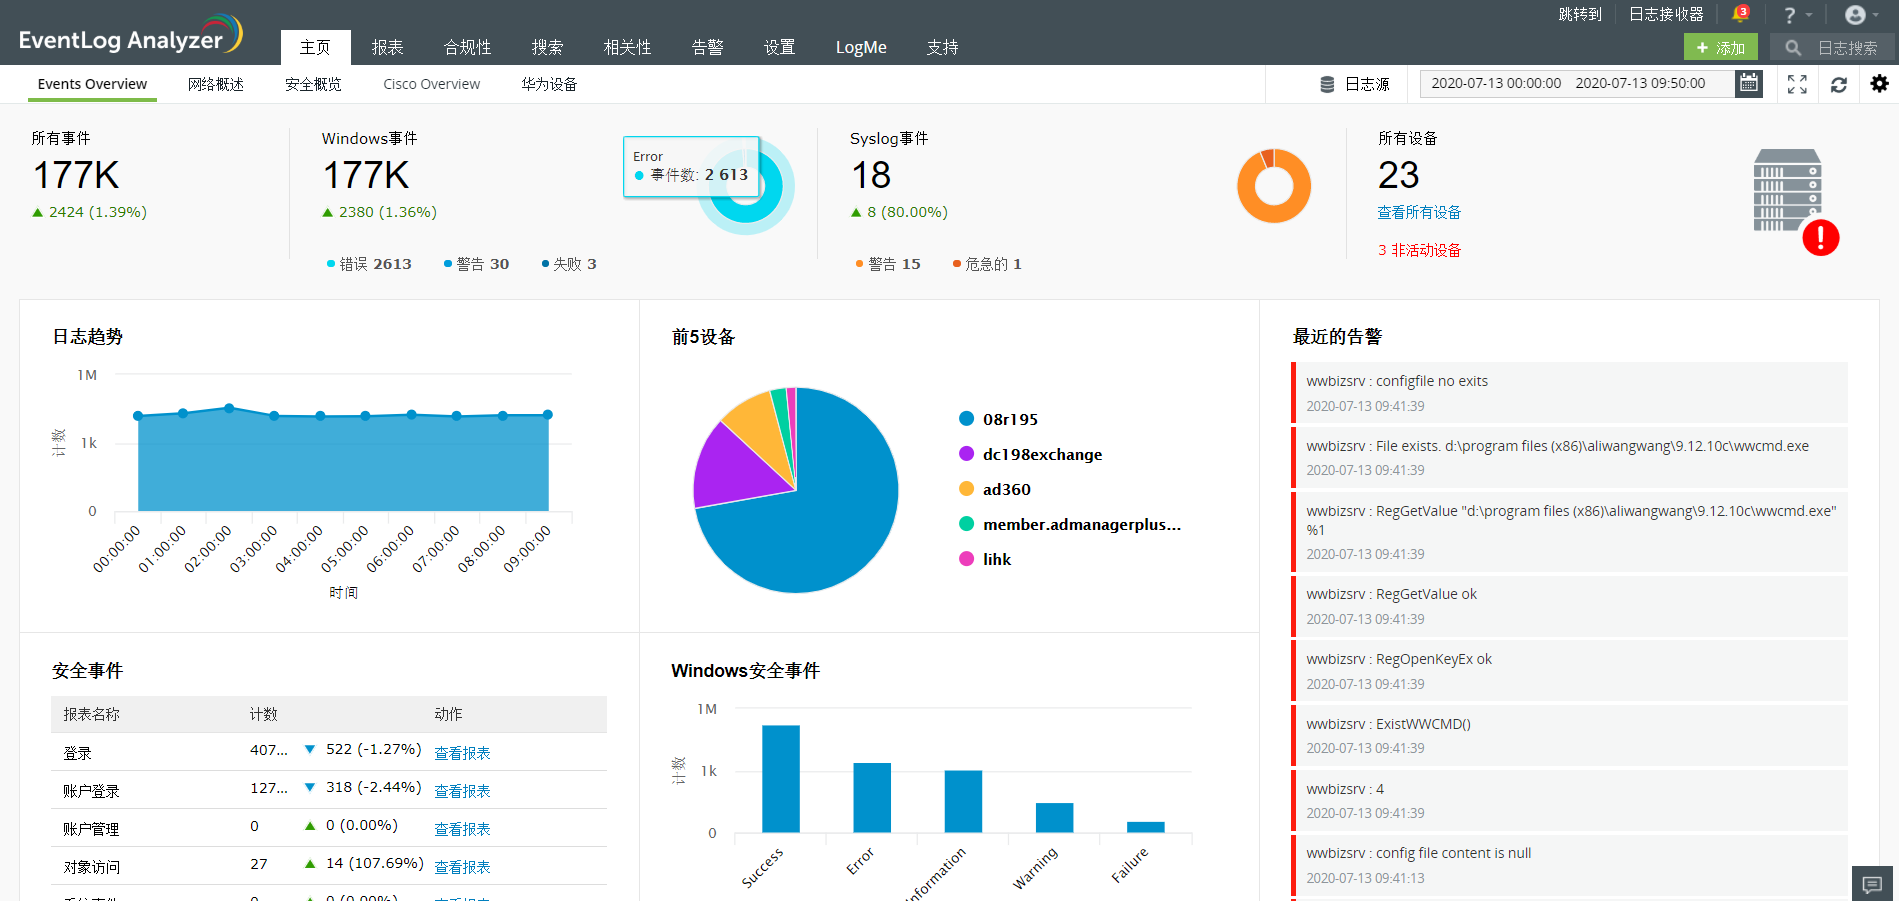1899x901 pixels.
Task: Click the Failure bar in Windows chart
Action: (1145, 827)
